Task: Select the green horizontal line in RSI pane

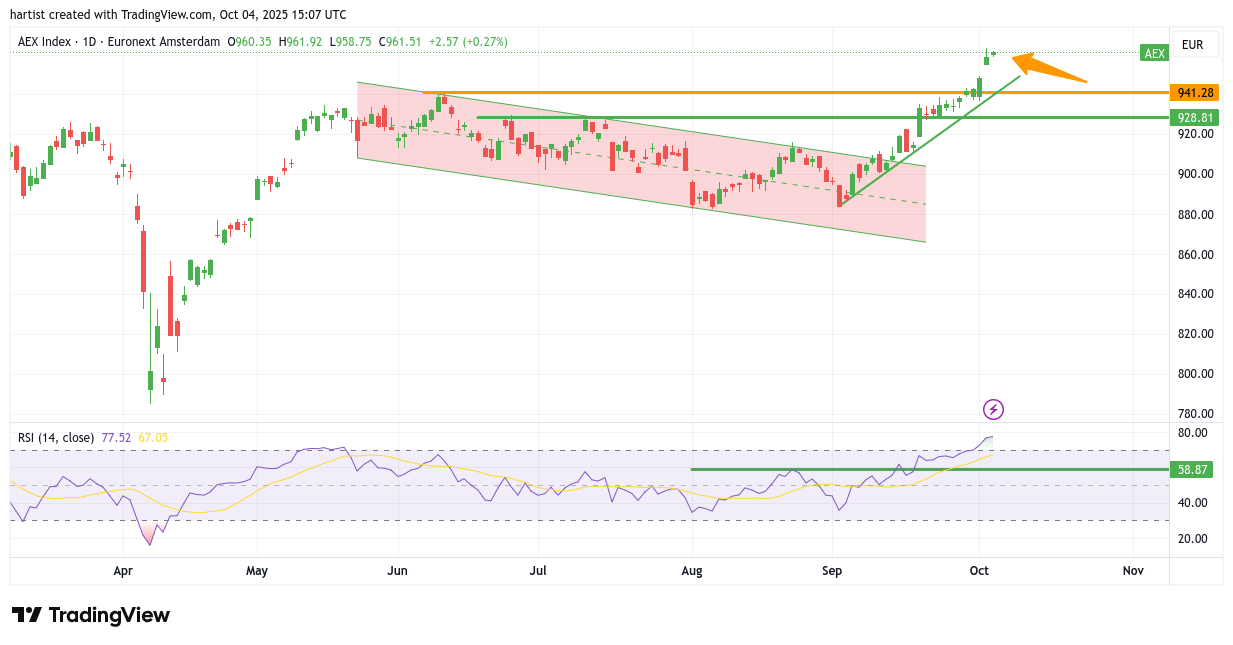Action: tap(900, 469)
